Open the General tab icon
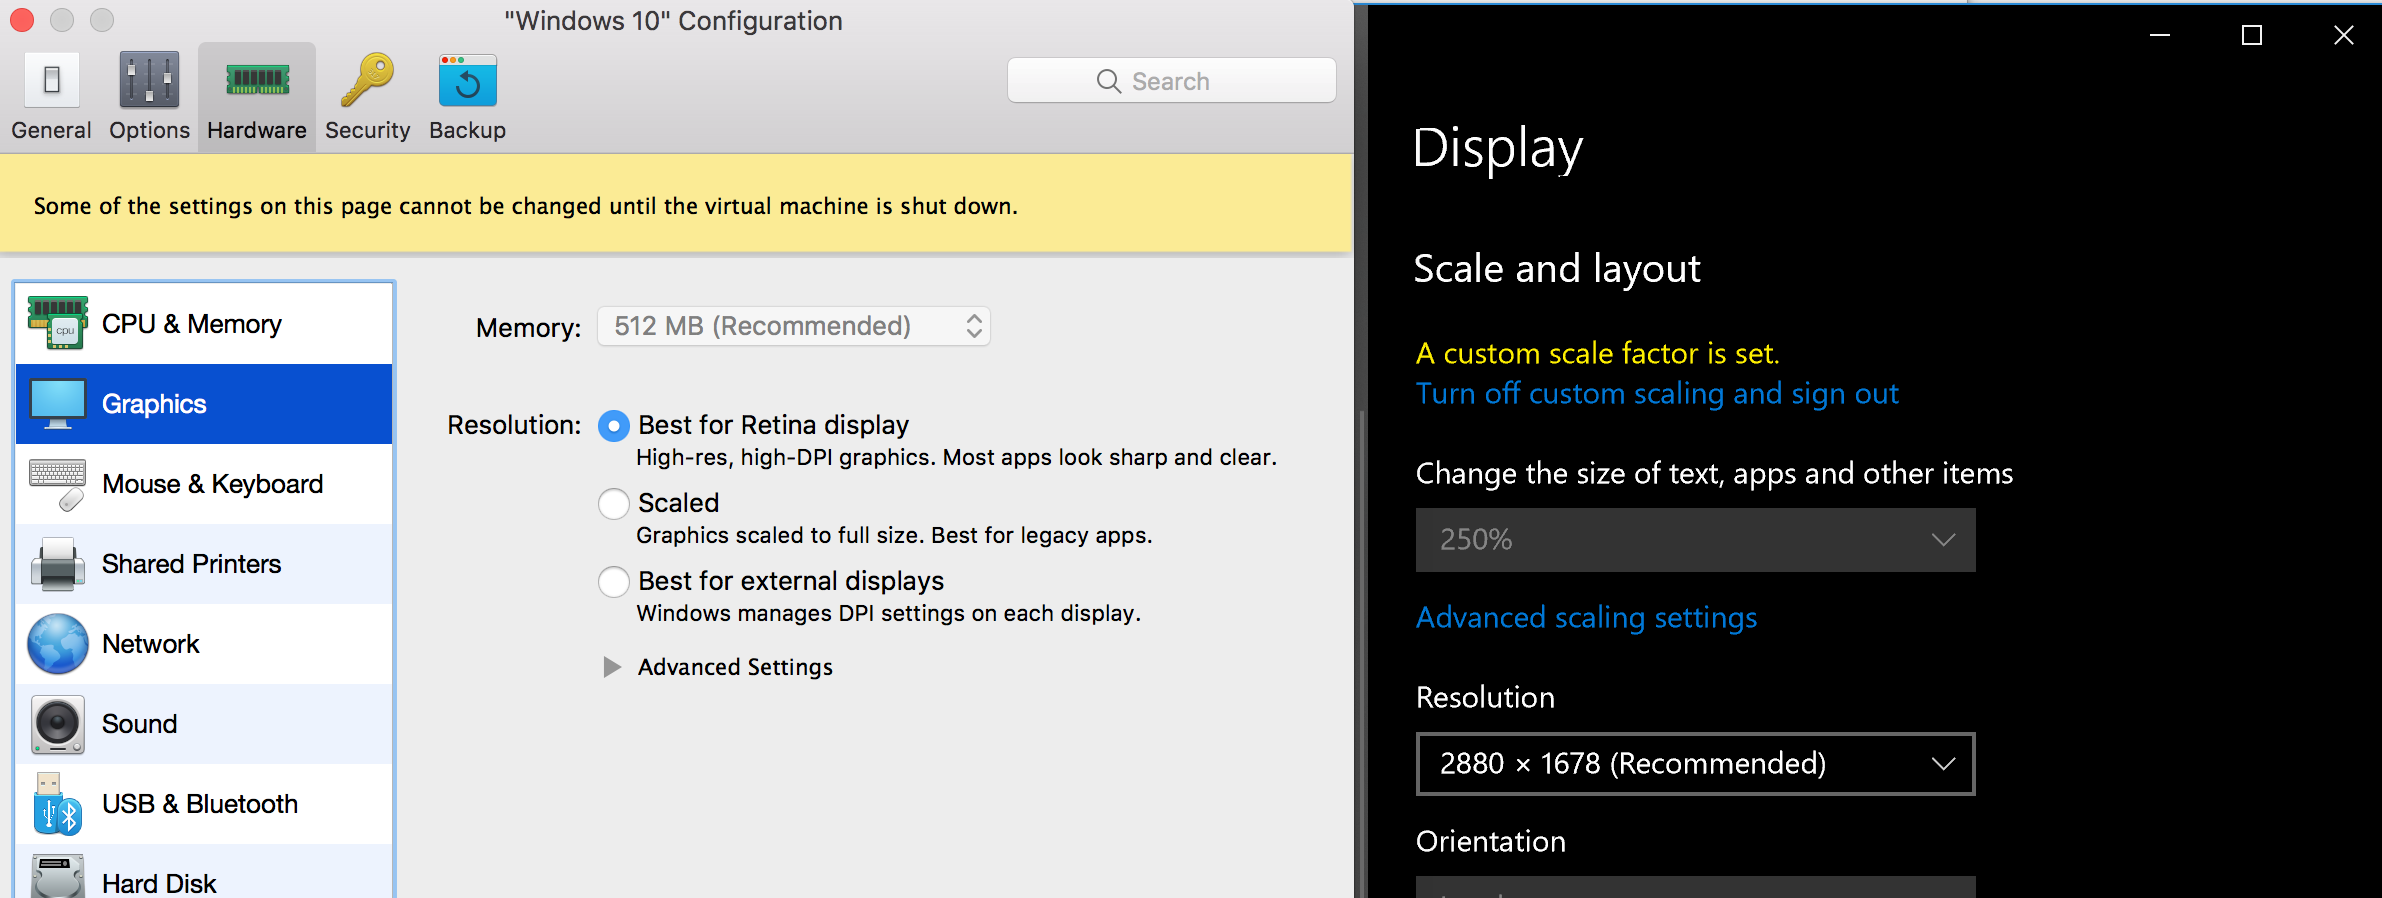This screenshot has width=2382, height=898. pos(51,79)
